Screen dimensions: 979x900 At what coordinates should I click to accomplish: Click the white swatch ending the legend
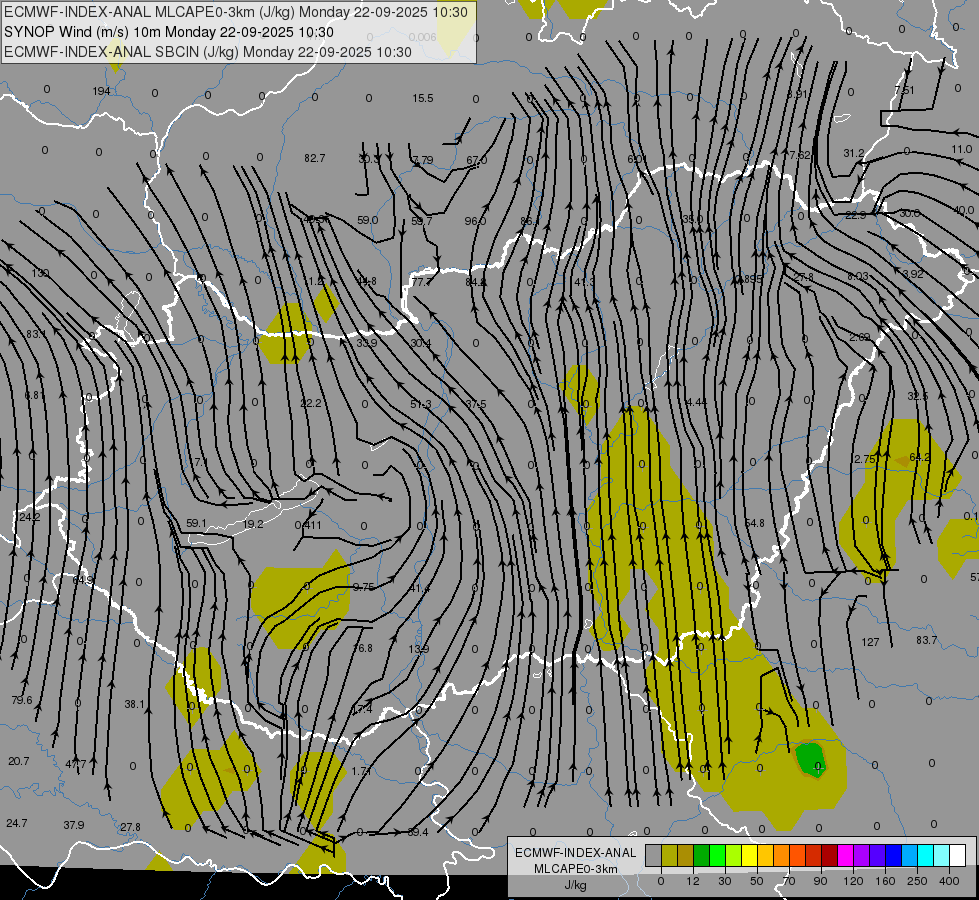click(x=957, y=855)
